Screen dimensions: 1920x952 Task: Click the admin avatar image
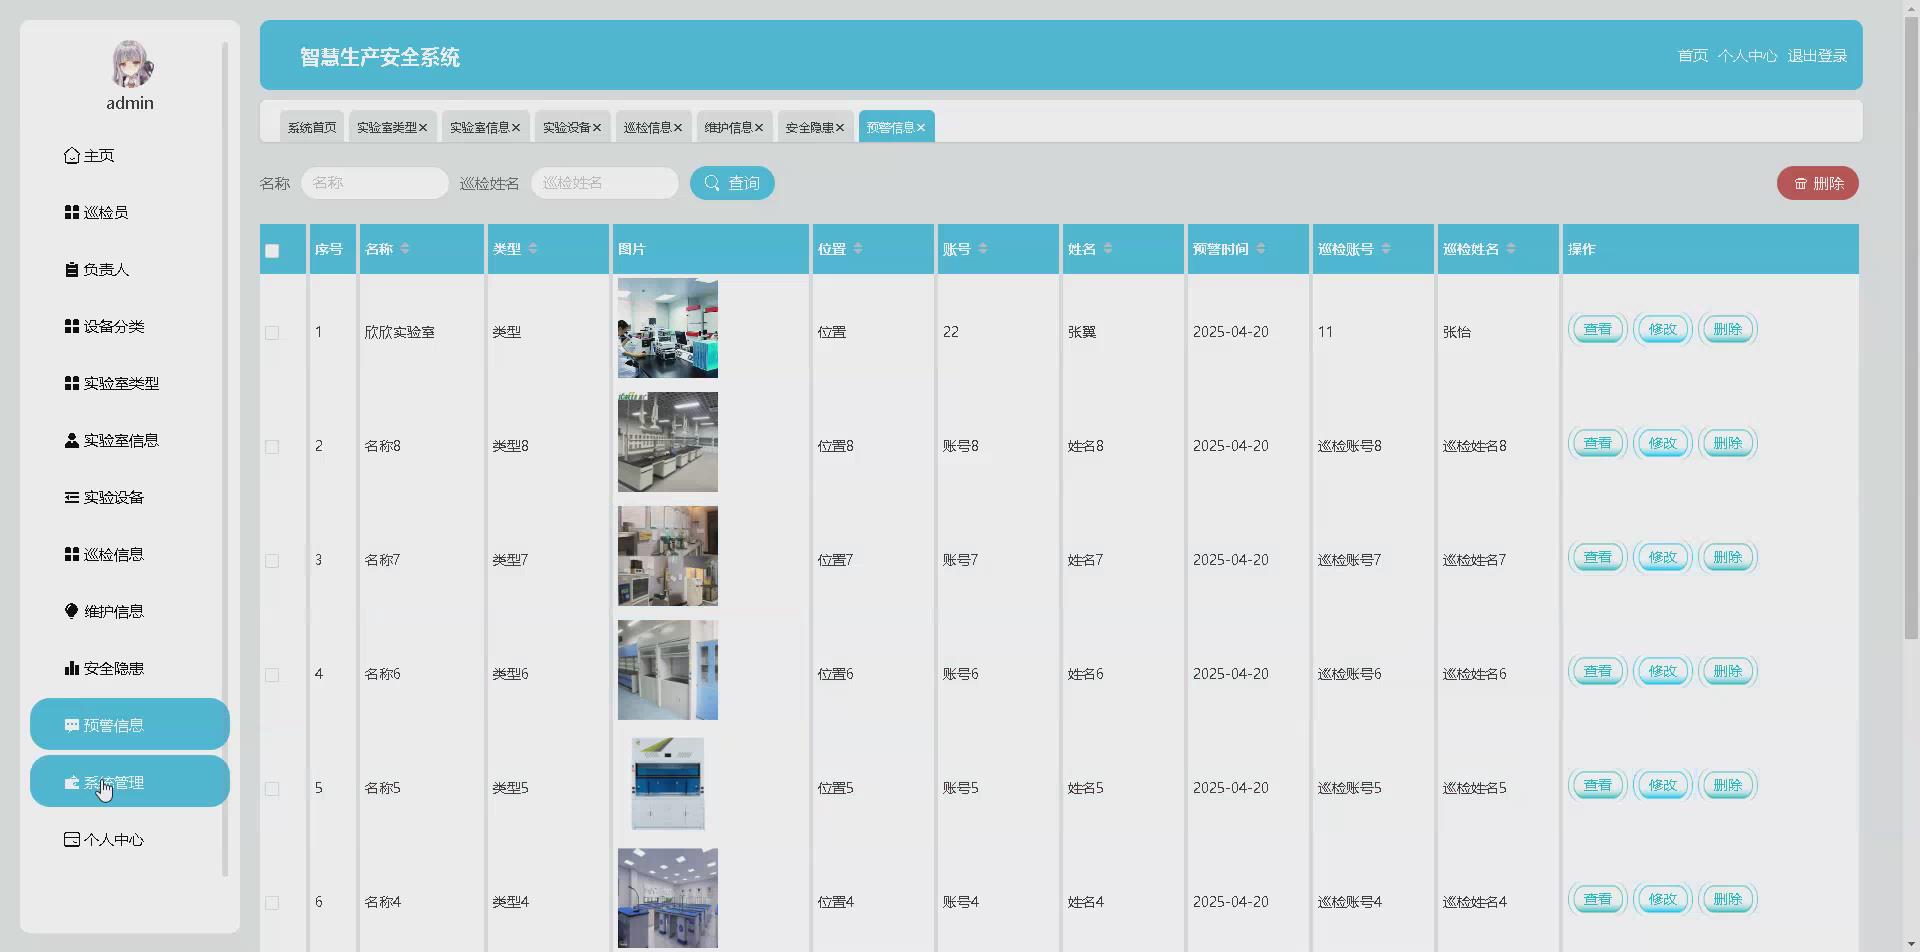[x=130, y=64]
